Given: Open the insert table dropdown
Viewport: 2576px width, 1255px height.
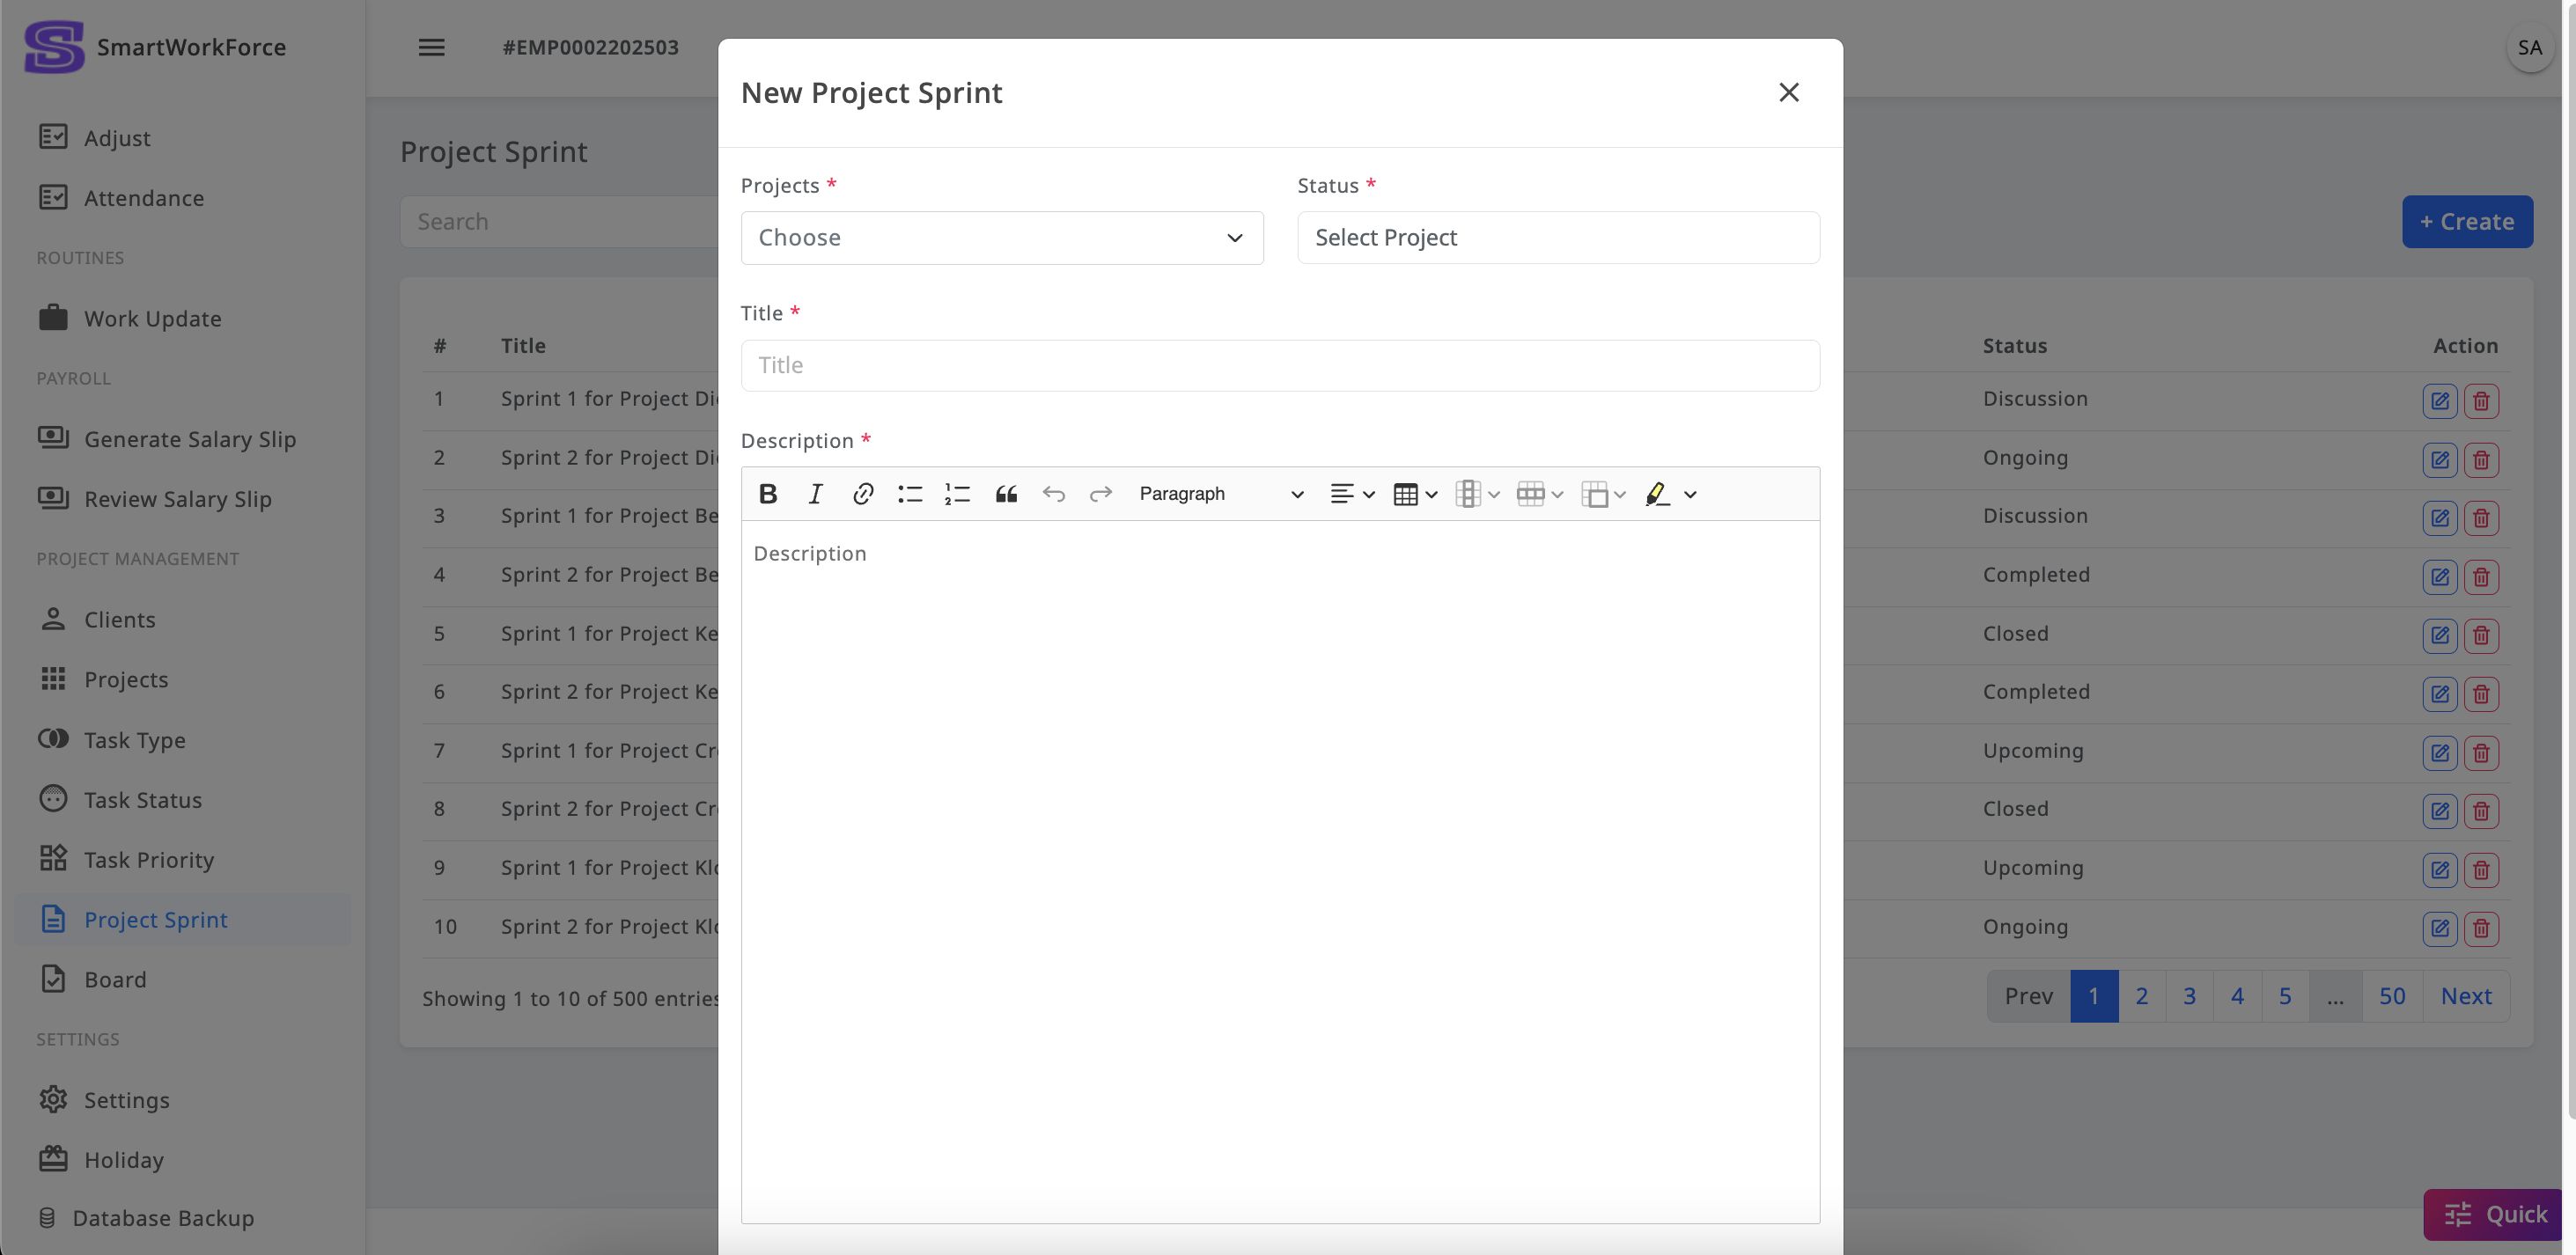Looking at the screenshot, I should tap(1414, 494).
